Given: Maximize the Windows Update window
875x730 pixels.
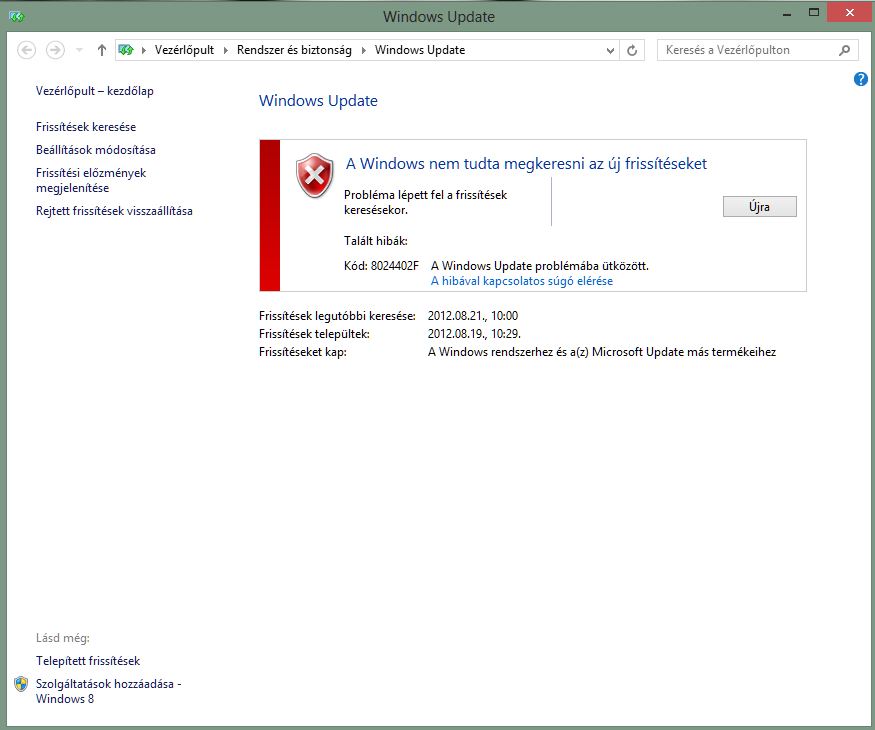Looking at the screenshot, I should click(x=814, y=12).
